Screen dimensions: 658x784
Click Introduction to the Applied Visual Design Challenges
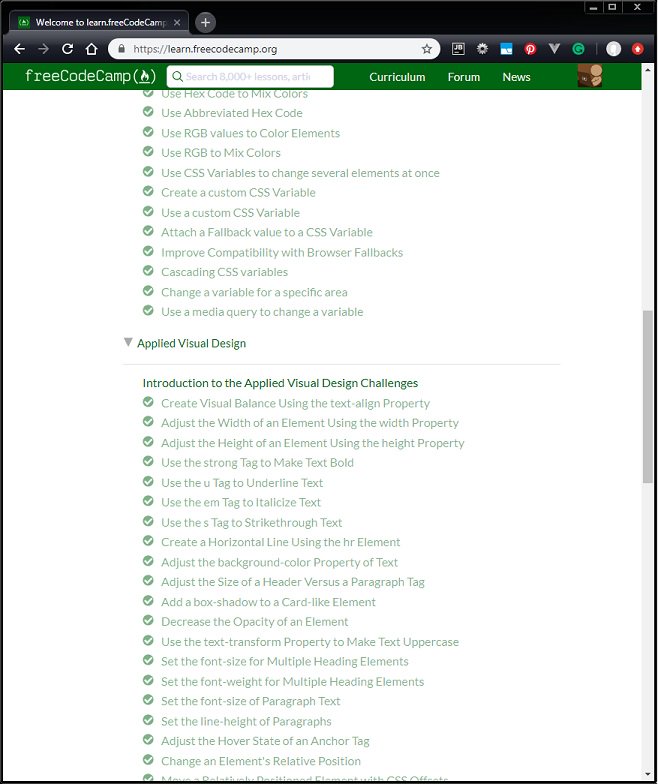280,383
